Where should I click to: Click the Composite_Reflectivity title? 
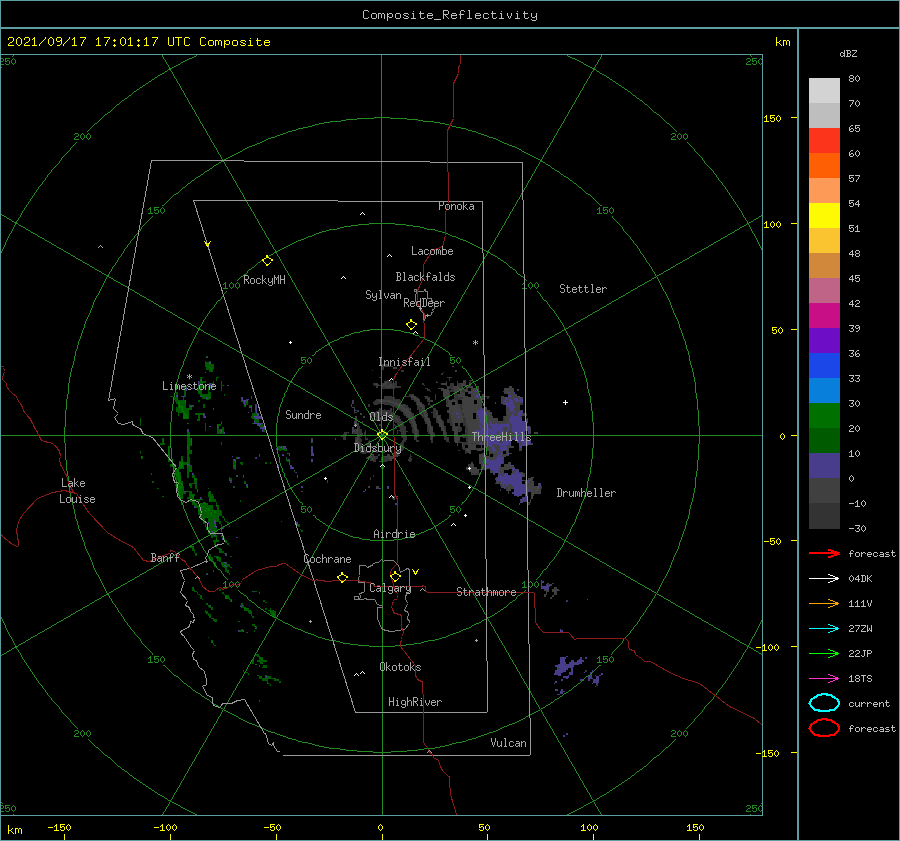pos(450,15)
